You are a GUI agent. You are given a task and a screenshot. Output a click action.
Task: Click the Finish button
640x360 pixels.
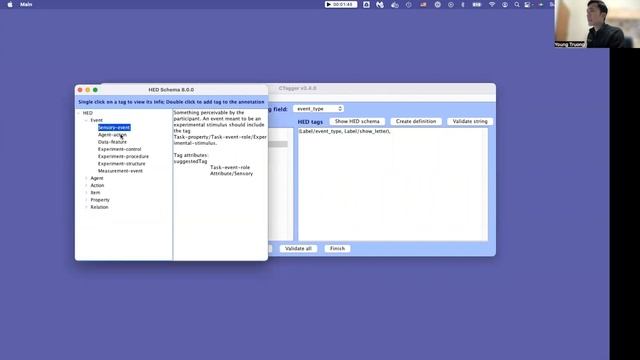(x=337, y=249)
